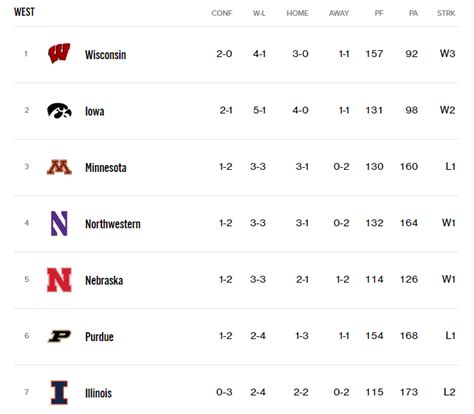Select the Nebraska team name
Screen dimensions: 474x414
104,280
